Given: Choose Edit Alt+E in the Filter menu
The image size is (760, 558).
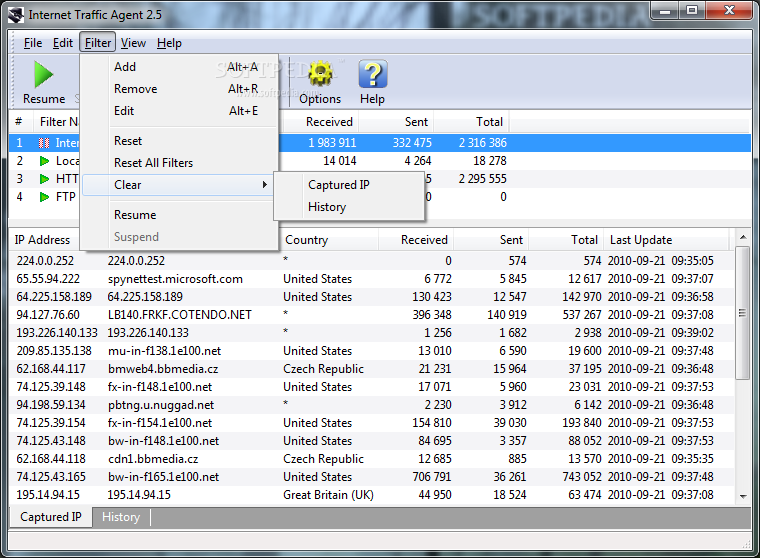Looking at the screenshot, I should (180, 111).
